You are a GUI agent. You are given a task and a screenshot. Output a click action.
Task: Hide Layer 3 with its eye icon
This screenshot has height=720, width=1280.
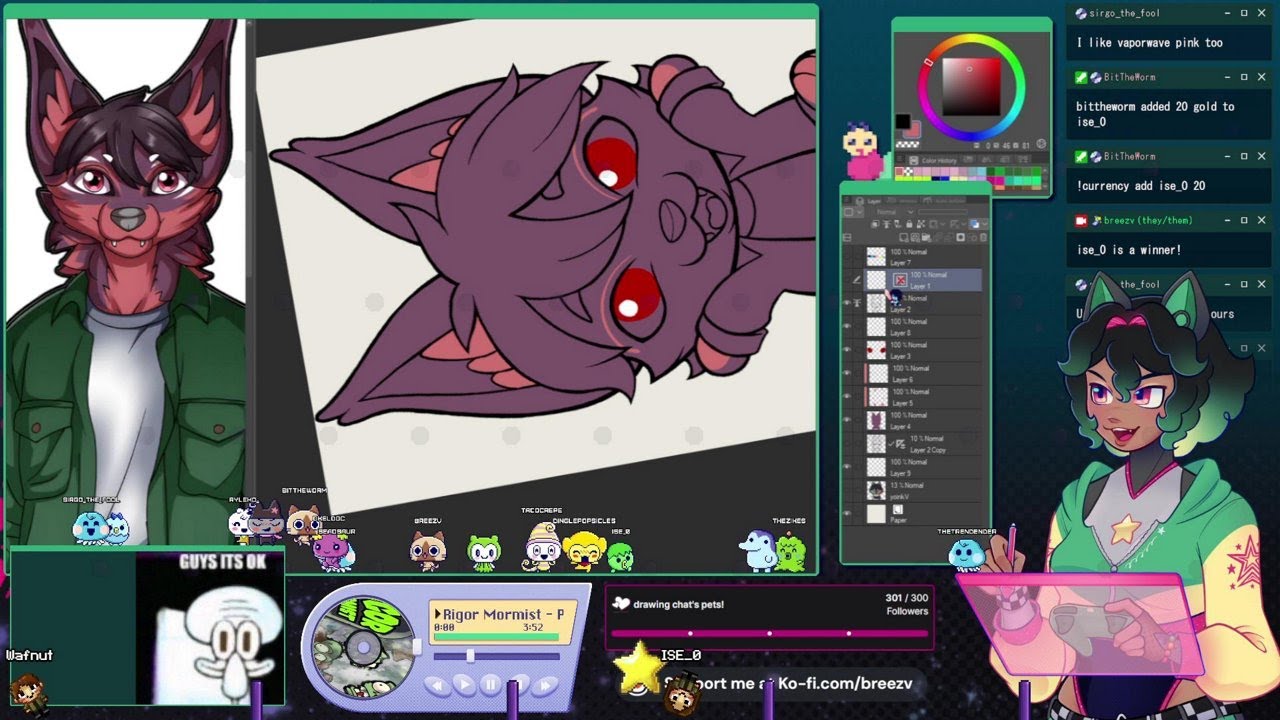tap(847, 350)
